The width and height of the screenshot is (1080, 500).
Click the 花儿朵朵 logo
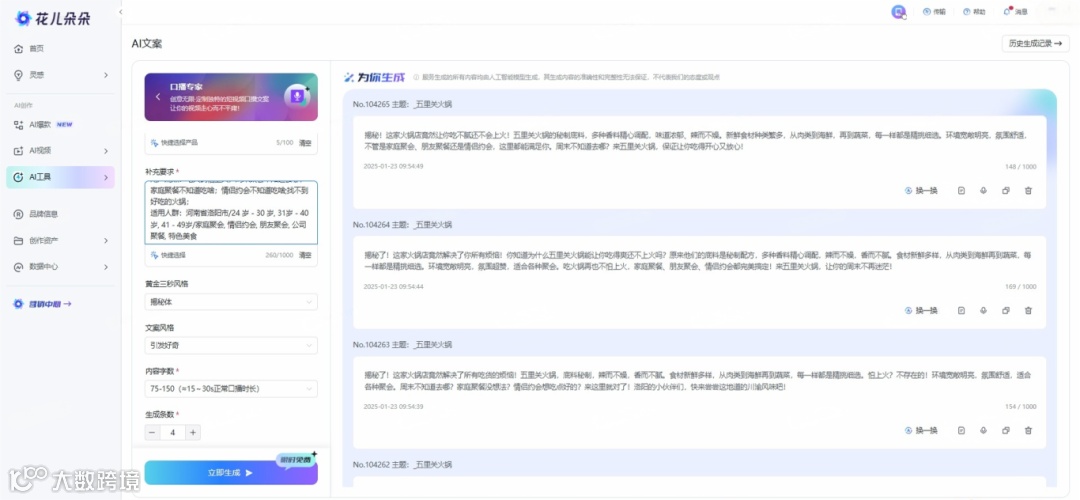(53, 18)
